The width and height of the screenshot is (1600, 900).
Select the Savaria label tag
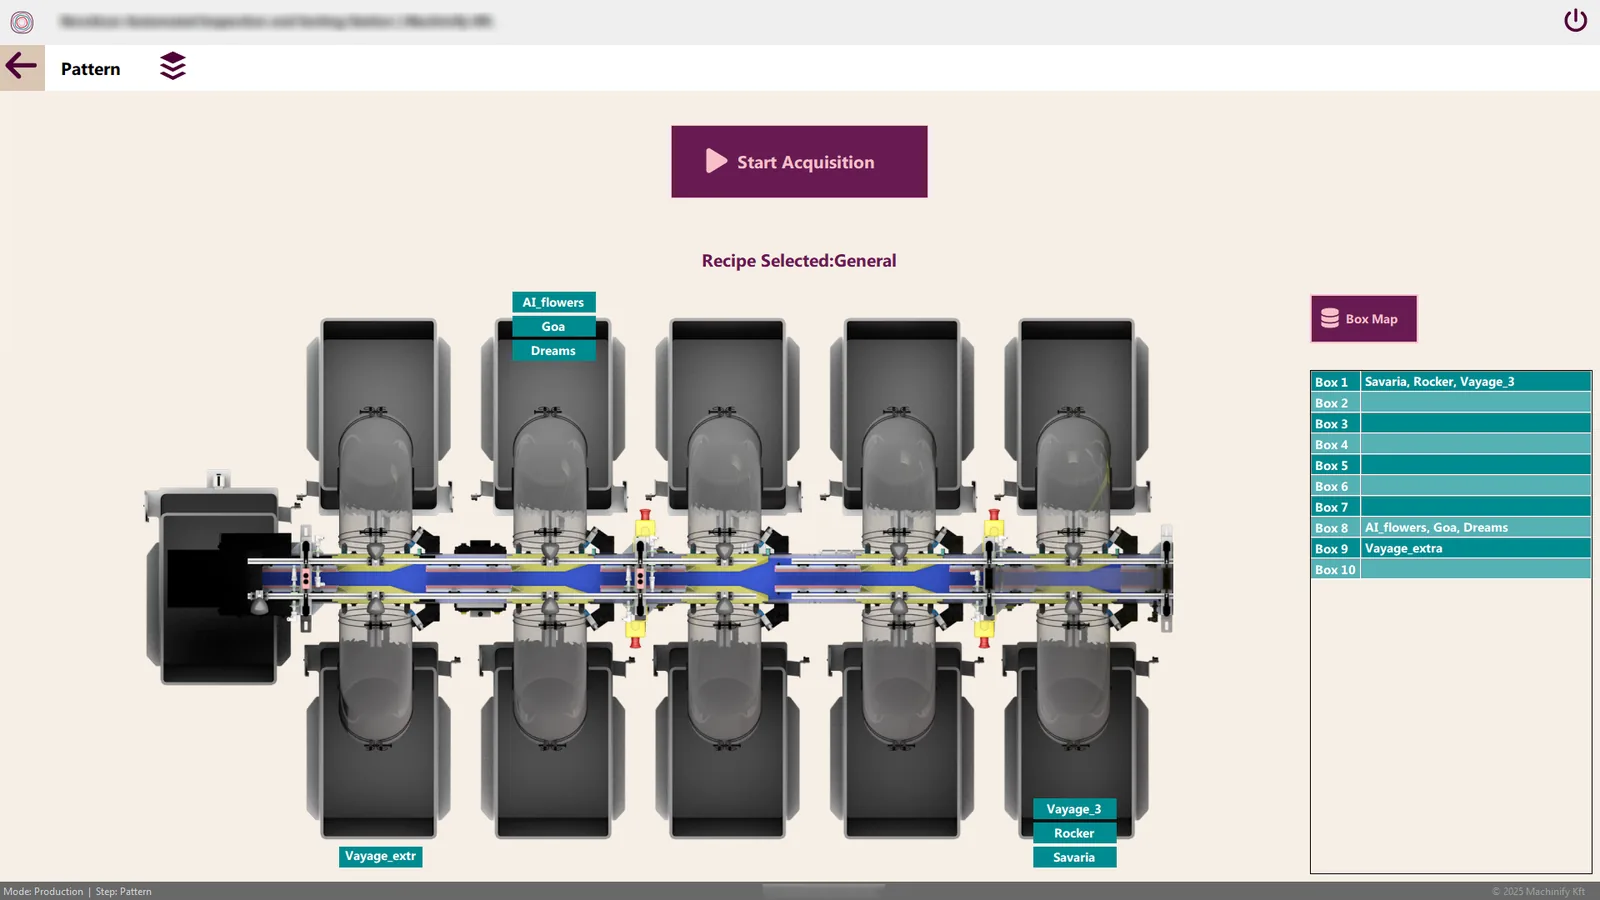pos(1074,857)
